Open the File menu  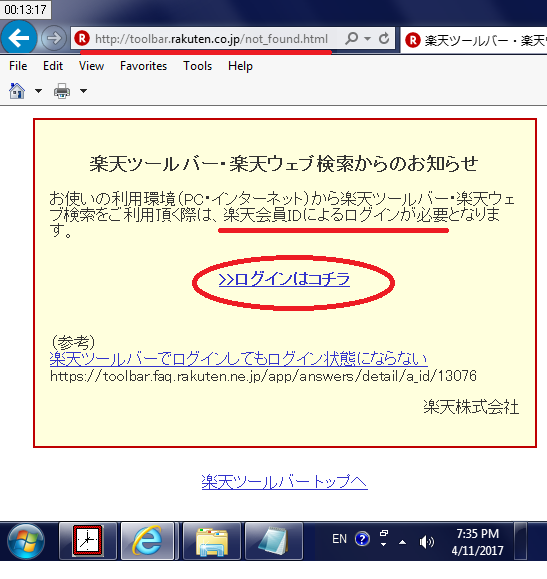click(x=18, y=66)
